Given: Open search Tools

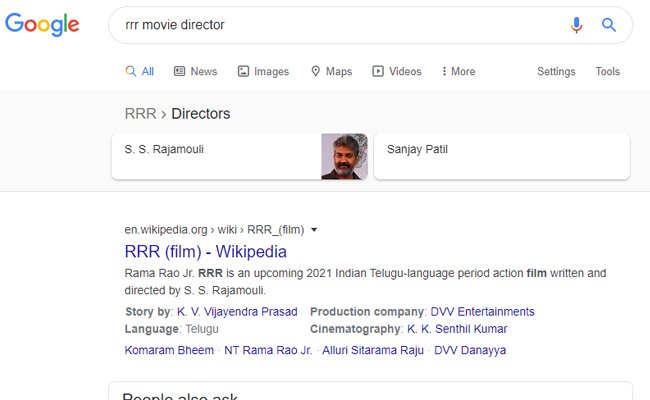Looking at the screenshot, I should (x=608, y=71).
